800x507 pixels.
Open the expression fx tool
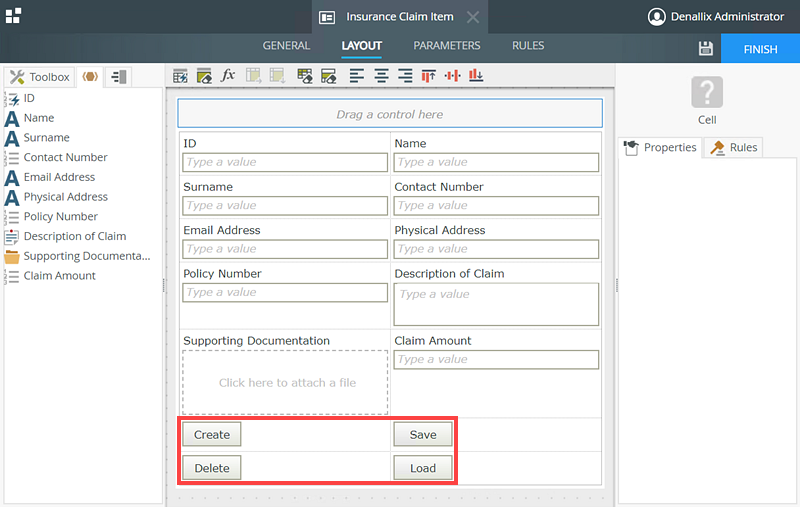(x=227, y=76)
